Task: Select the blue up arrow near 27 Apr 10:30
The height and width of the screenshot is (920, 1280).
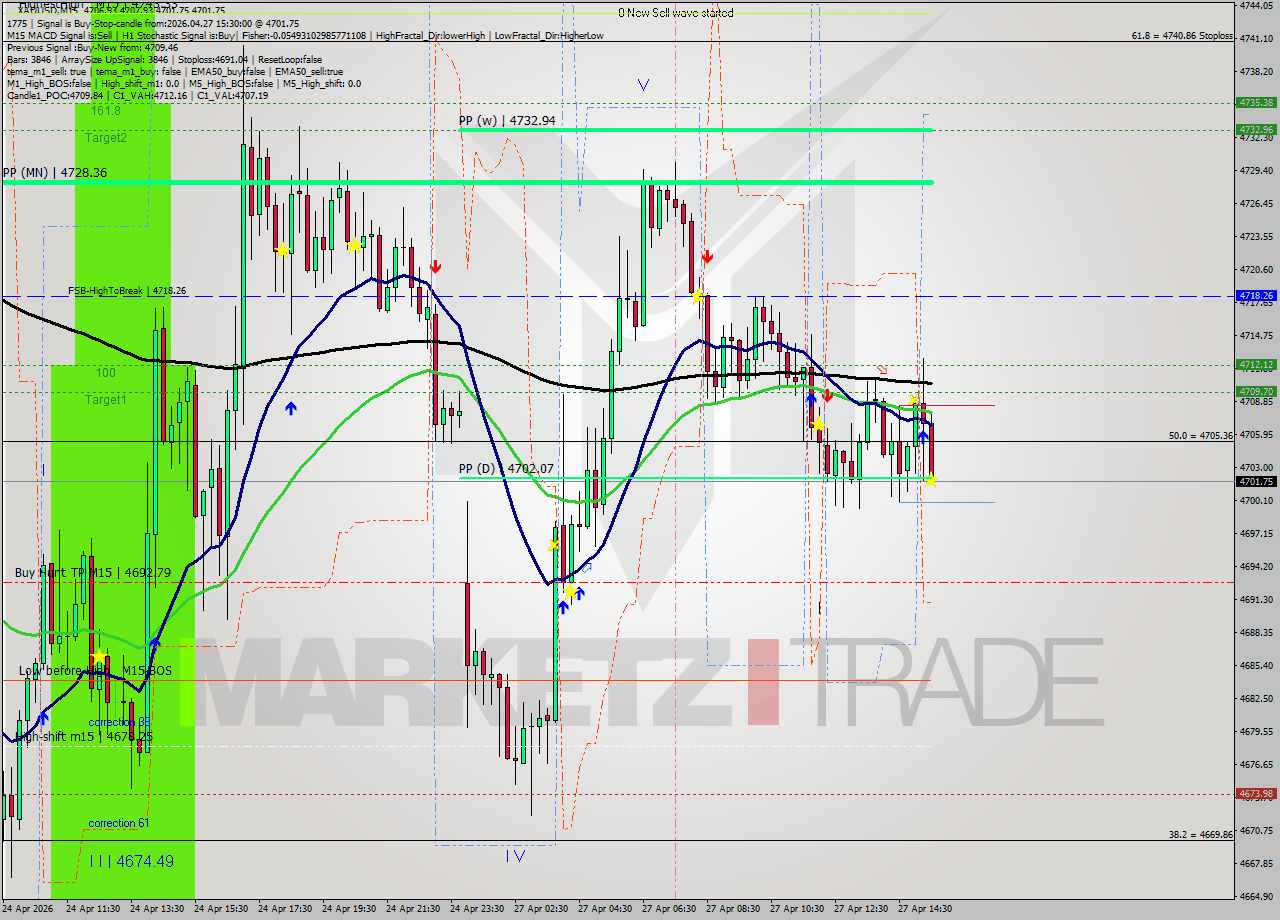Action: tap(811, 399)
